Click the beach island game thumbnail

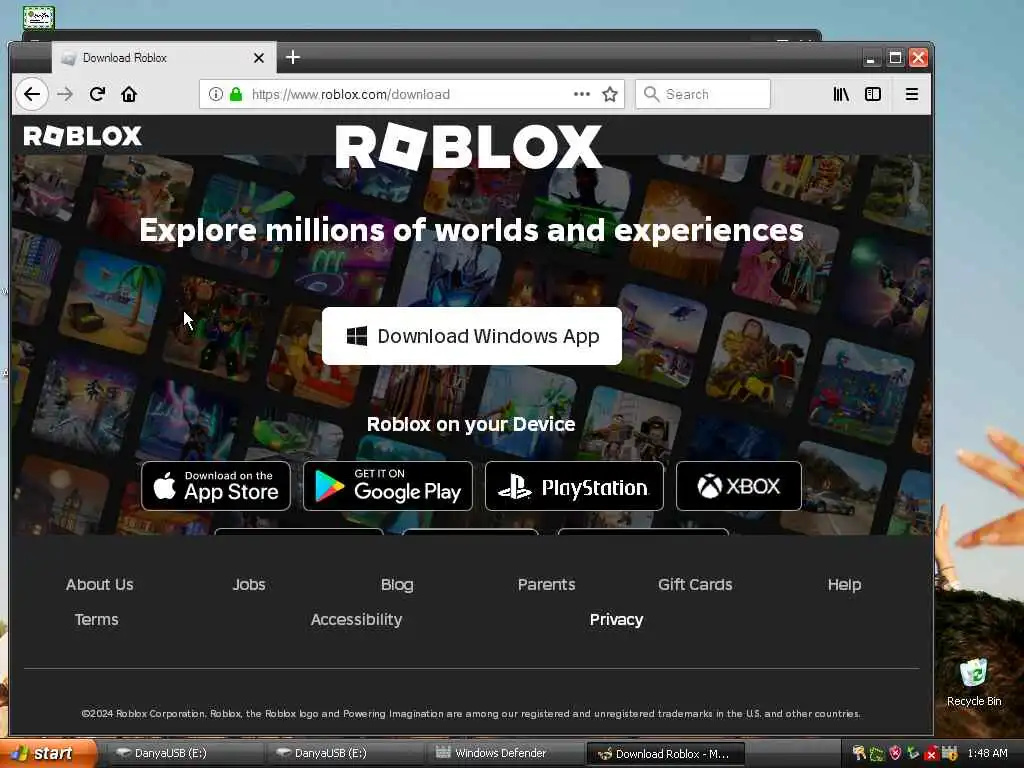(x=112, y=301)
